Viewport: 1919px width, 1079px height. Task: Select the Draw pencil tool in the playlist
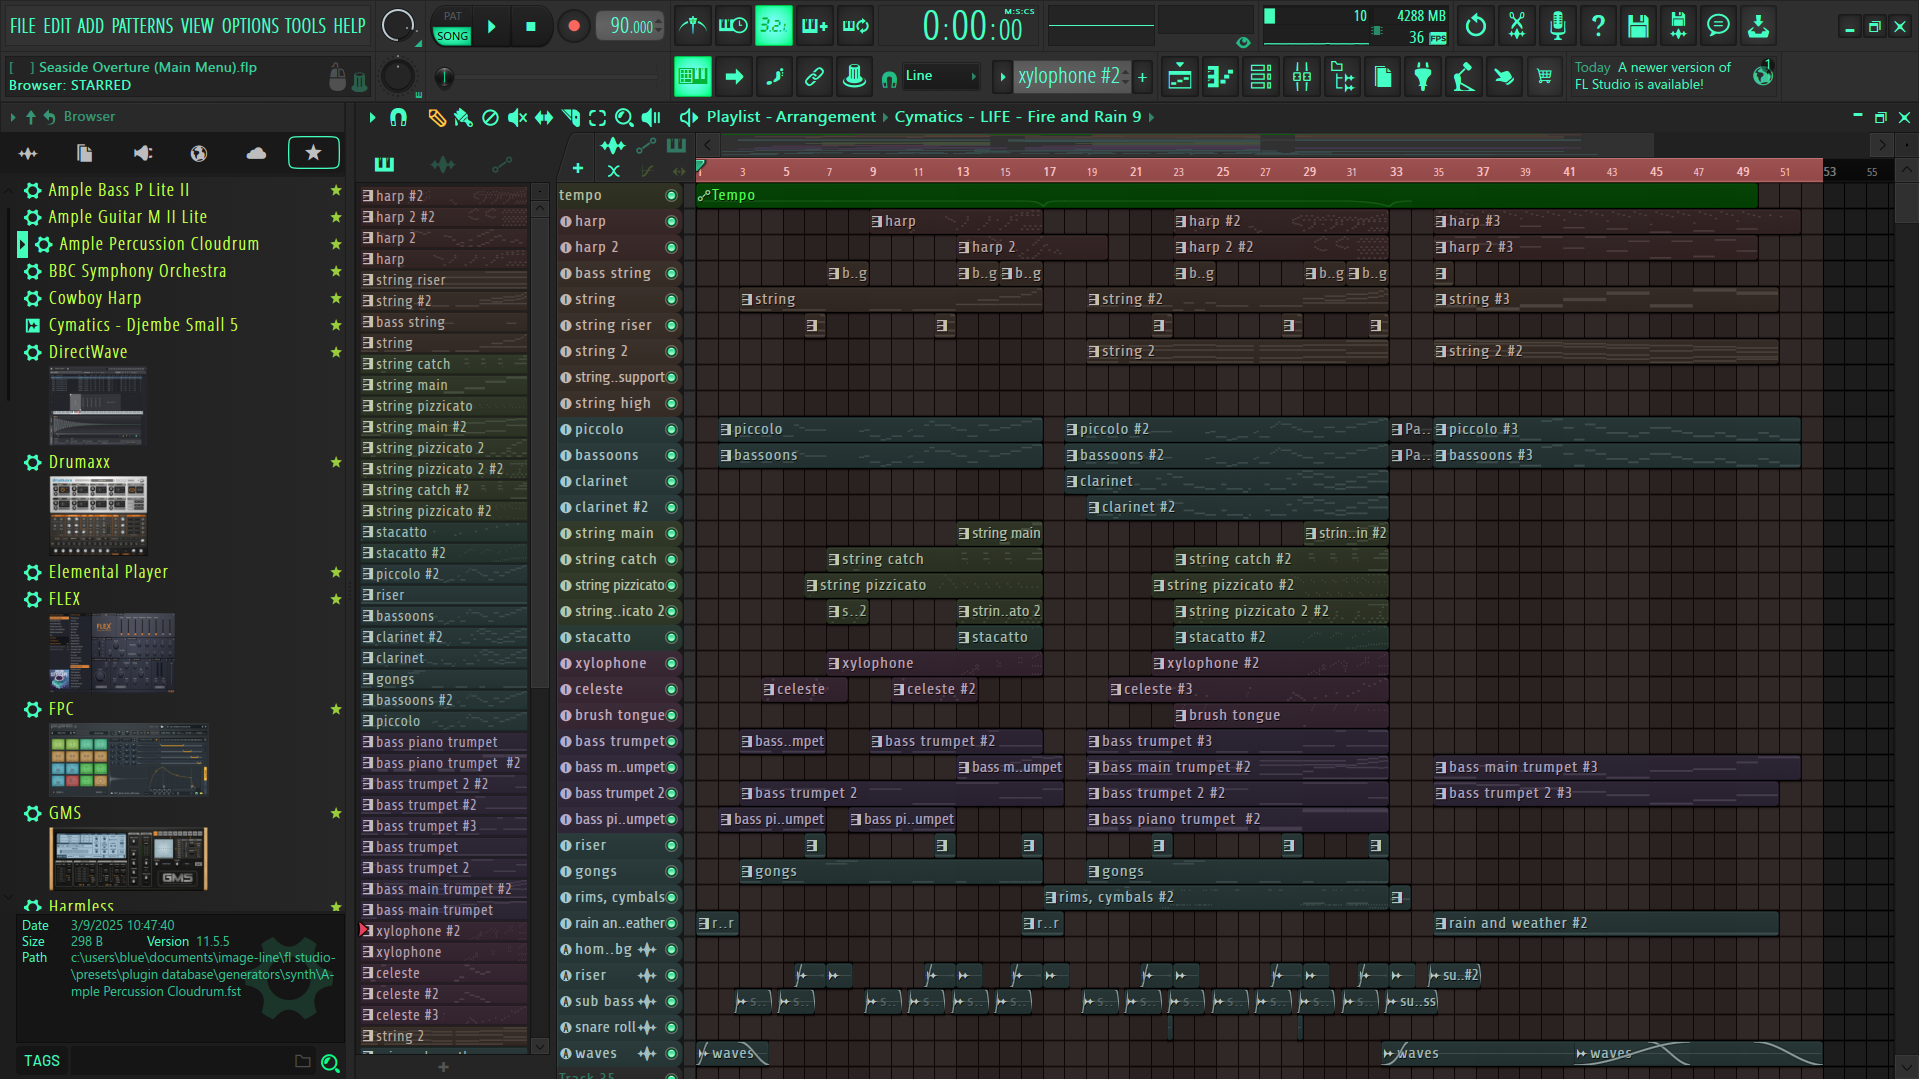coord(436,117)
